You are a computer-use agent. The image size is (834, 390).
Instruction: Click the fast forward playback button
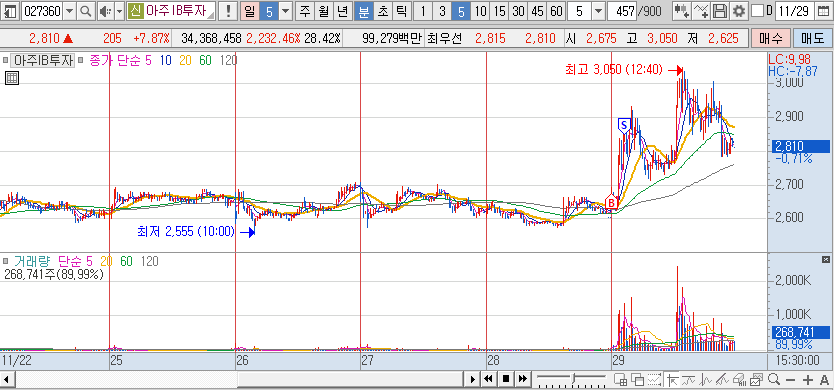click(x=523, y=379)
